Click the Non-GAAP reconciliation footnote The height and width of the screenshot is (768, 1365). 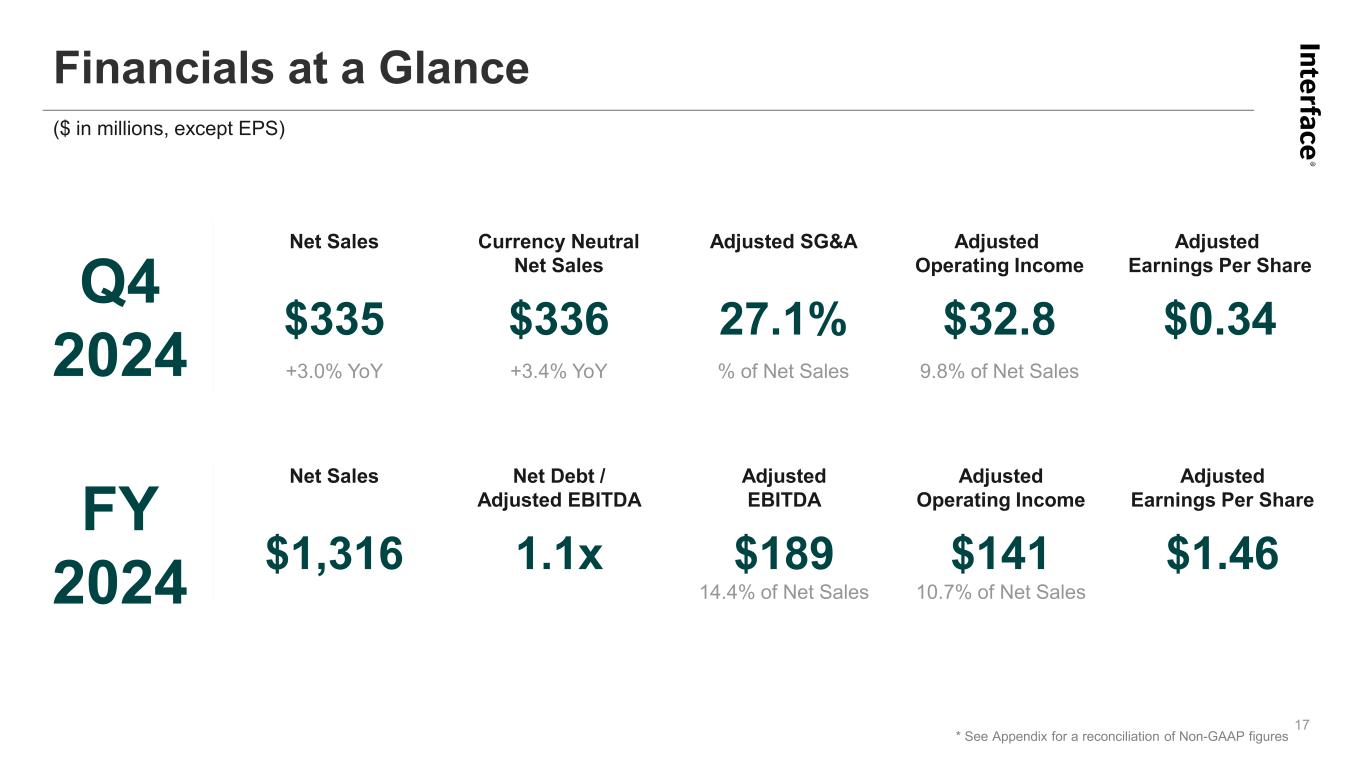click(x=1121, y=736)
